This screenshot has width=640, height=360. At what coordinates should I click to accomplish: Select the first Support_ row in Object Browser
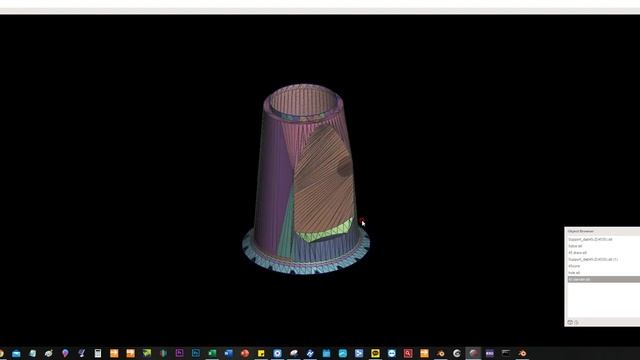(x=604, y=240)
